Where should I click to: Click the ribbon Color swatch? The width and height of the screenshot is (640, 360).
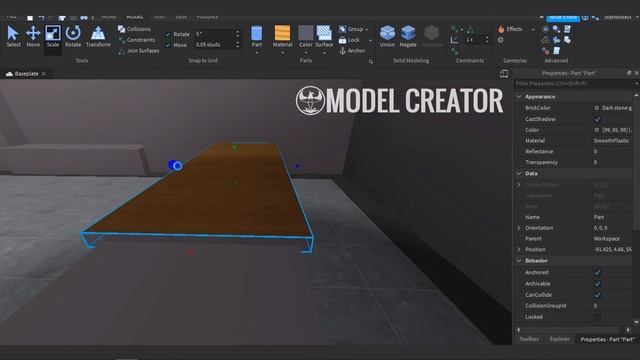[306, 33]
